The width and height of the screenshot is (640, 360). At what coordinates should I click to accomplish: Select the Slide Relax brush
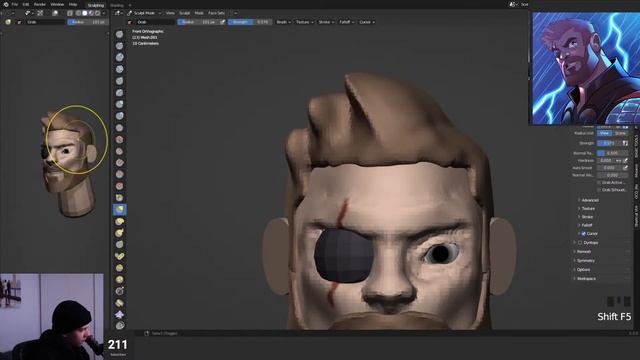click(120, 291)
